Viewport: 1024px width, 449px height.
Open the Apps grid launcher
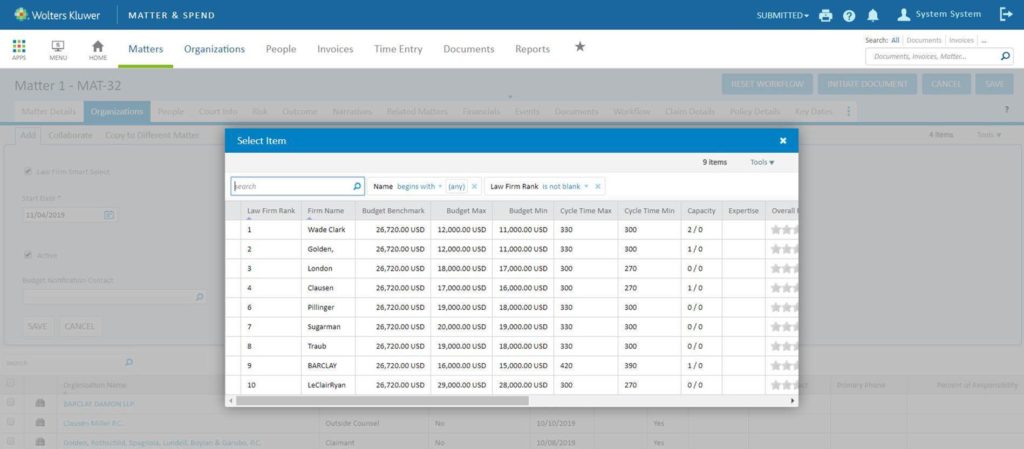coord(19,49)
